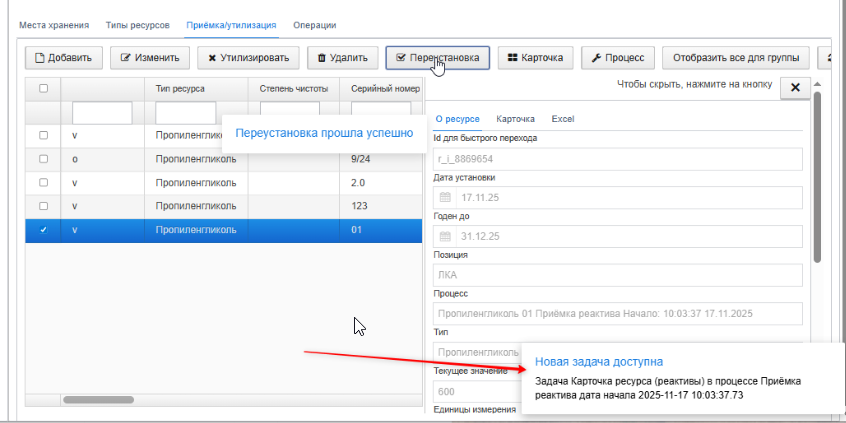This screenshot has height=423, width=846.
Task: Open the Excel tab in details panel
Action: (563, 119)
